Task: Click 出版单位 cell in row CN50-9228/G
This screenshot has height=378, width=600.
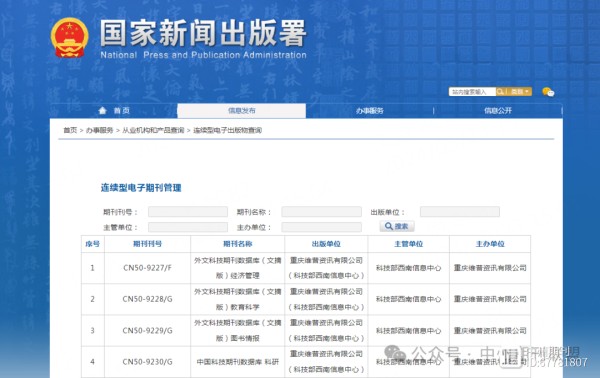Action: coord(326,299)
